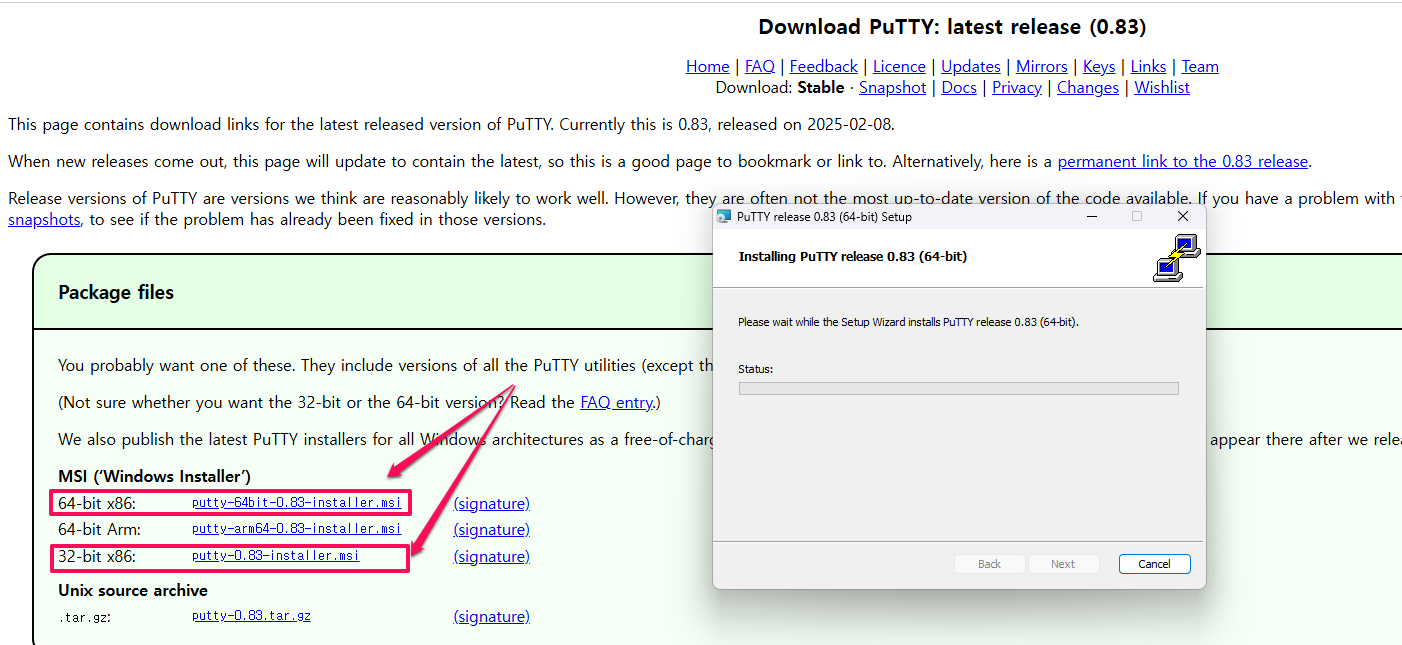Download putty-64bit-0.83-installer.msi

pos(296,502)
